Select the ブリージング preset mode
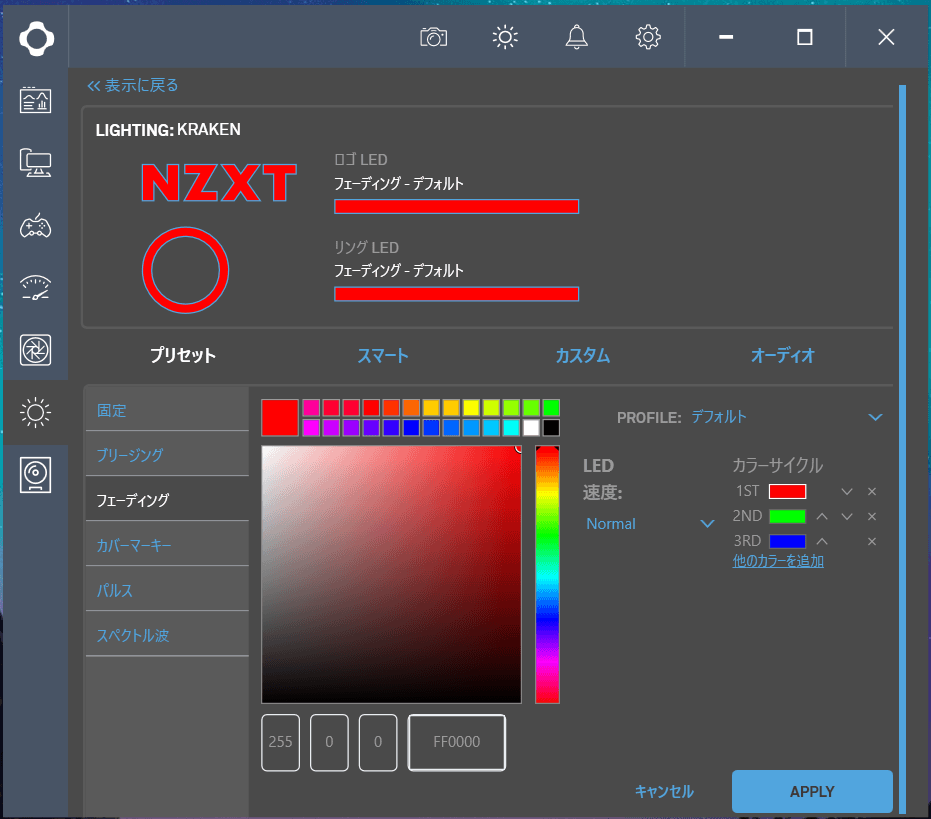Viewport: 931px width, 819px height. (167, 454)
